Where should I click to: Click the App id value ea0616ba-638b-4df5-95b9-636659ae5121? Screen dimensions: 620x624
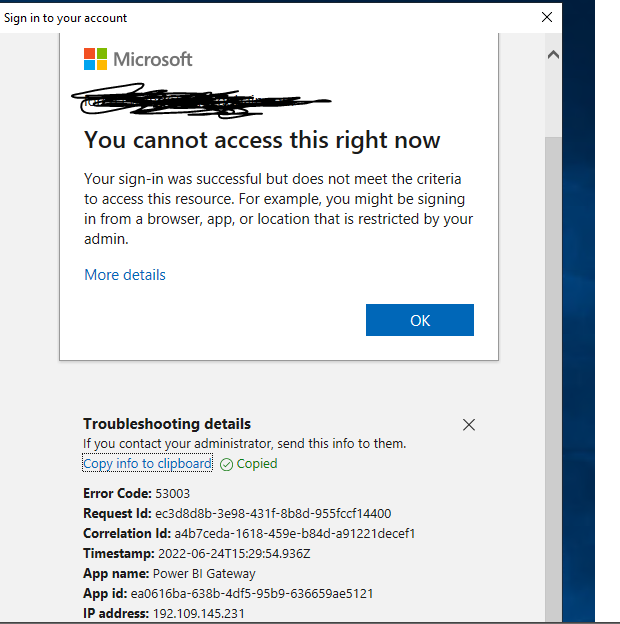pyautogui.click(x=252, y=593)
